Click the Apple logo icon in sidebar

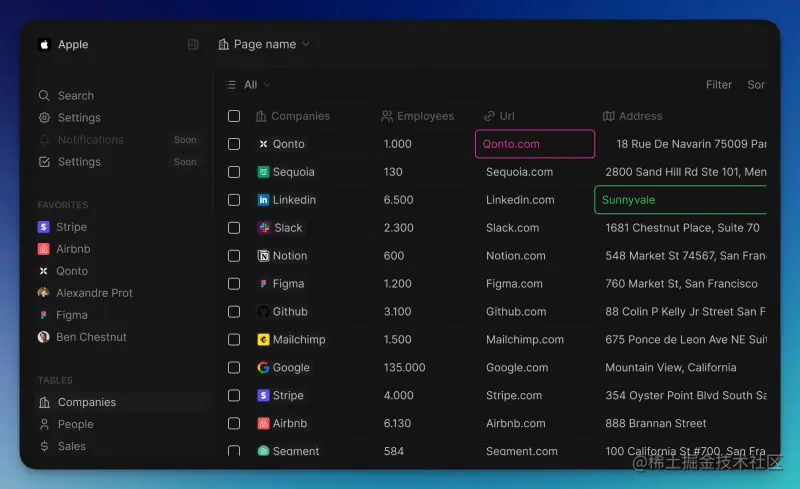[x=44, y=44]
